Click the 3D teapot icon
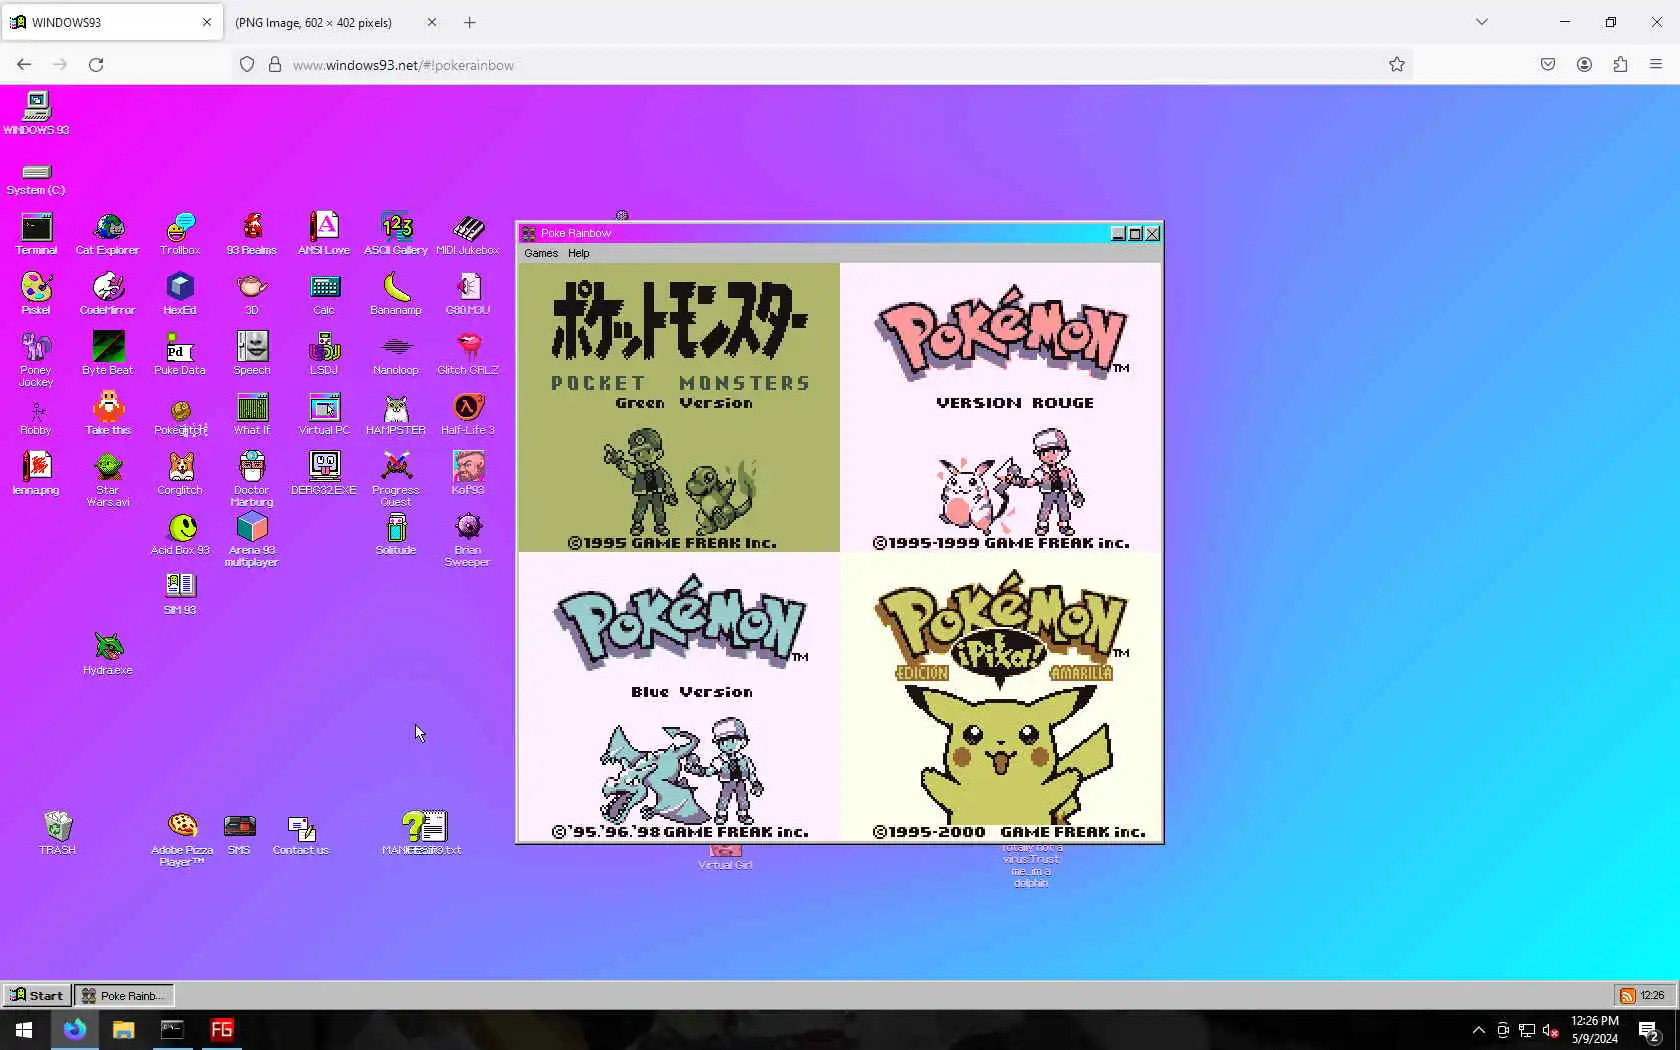 tap(252, 295)
